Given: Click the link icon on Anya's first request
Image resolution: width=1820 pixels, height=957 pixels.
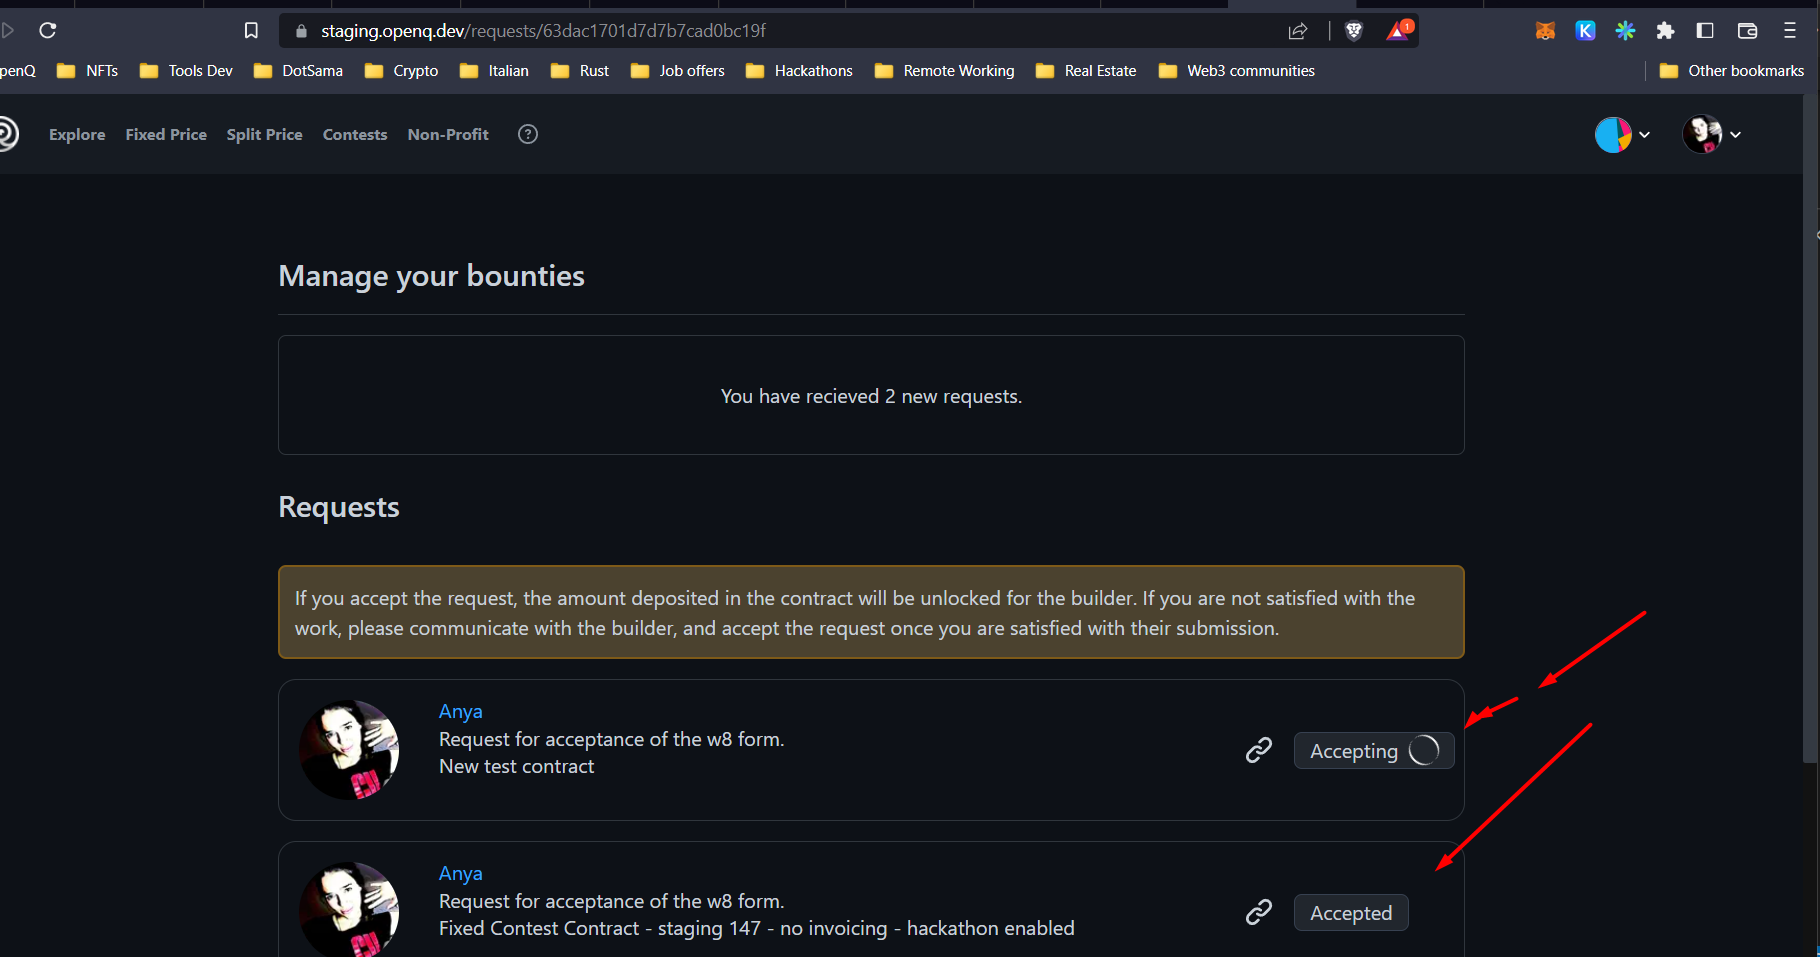Looking at the screenshot, I should click(x=1259, y=749).
